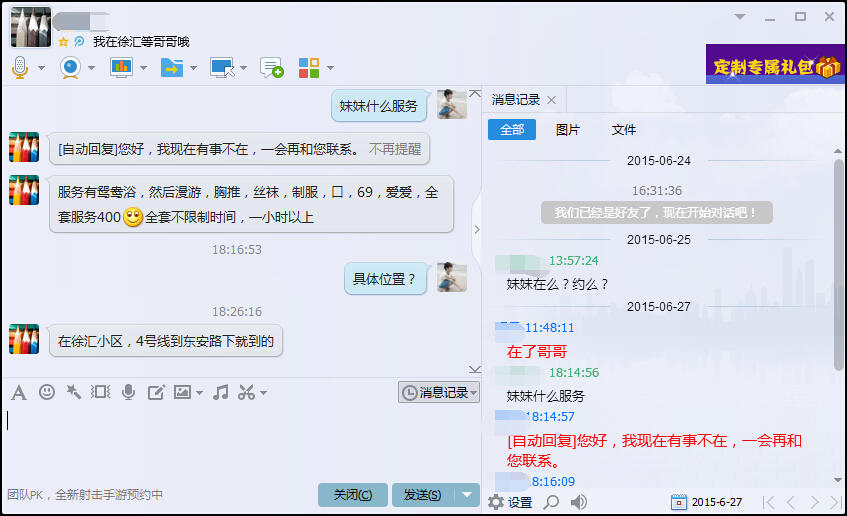Share music with note icon

tap(220, 392)
